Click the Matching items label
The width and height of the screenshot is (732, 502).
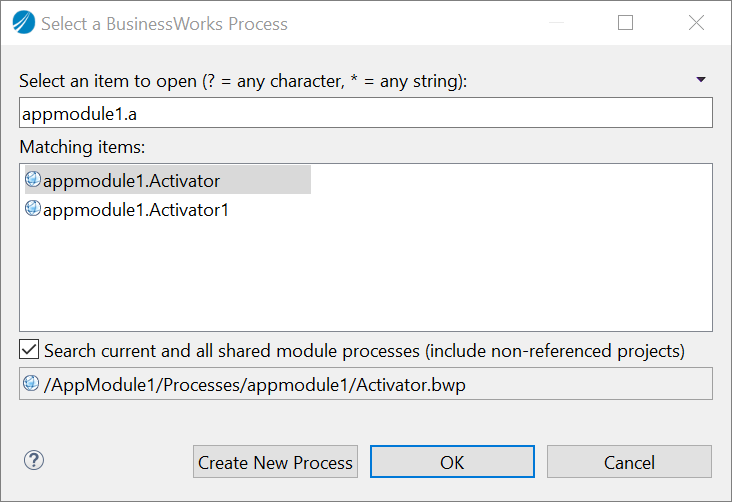[83, 147]
